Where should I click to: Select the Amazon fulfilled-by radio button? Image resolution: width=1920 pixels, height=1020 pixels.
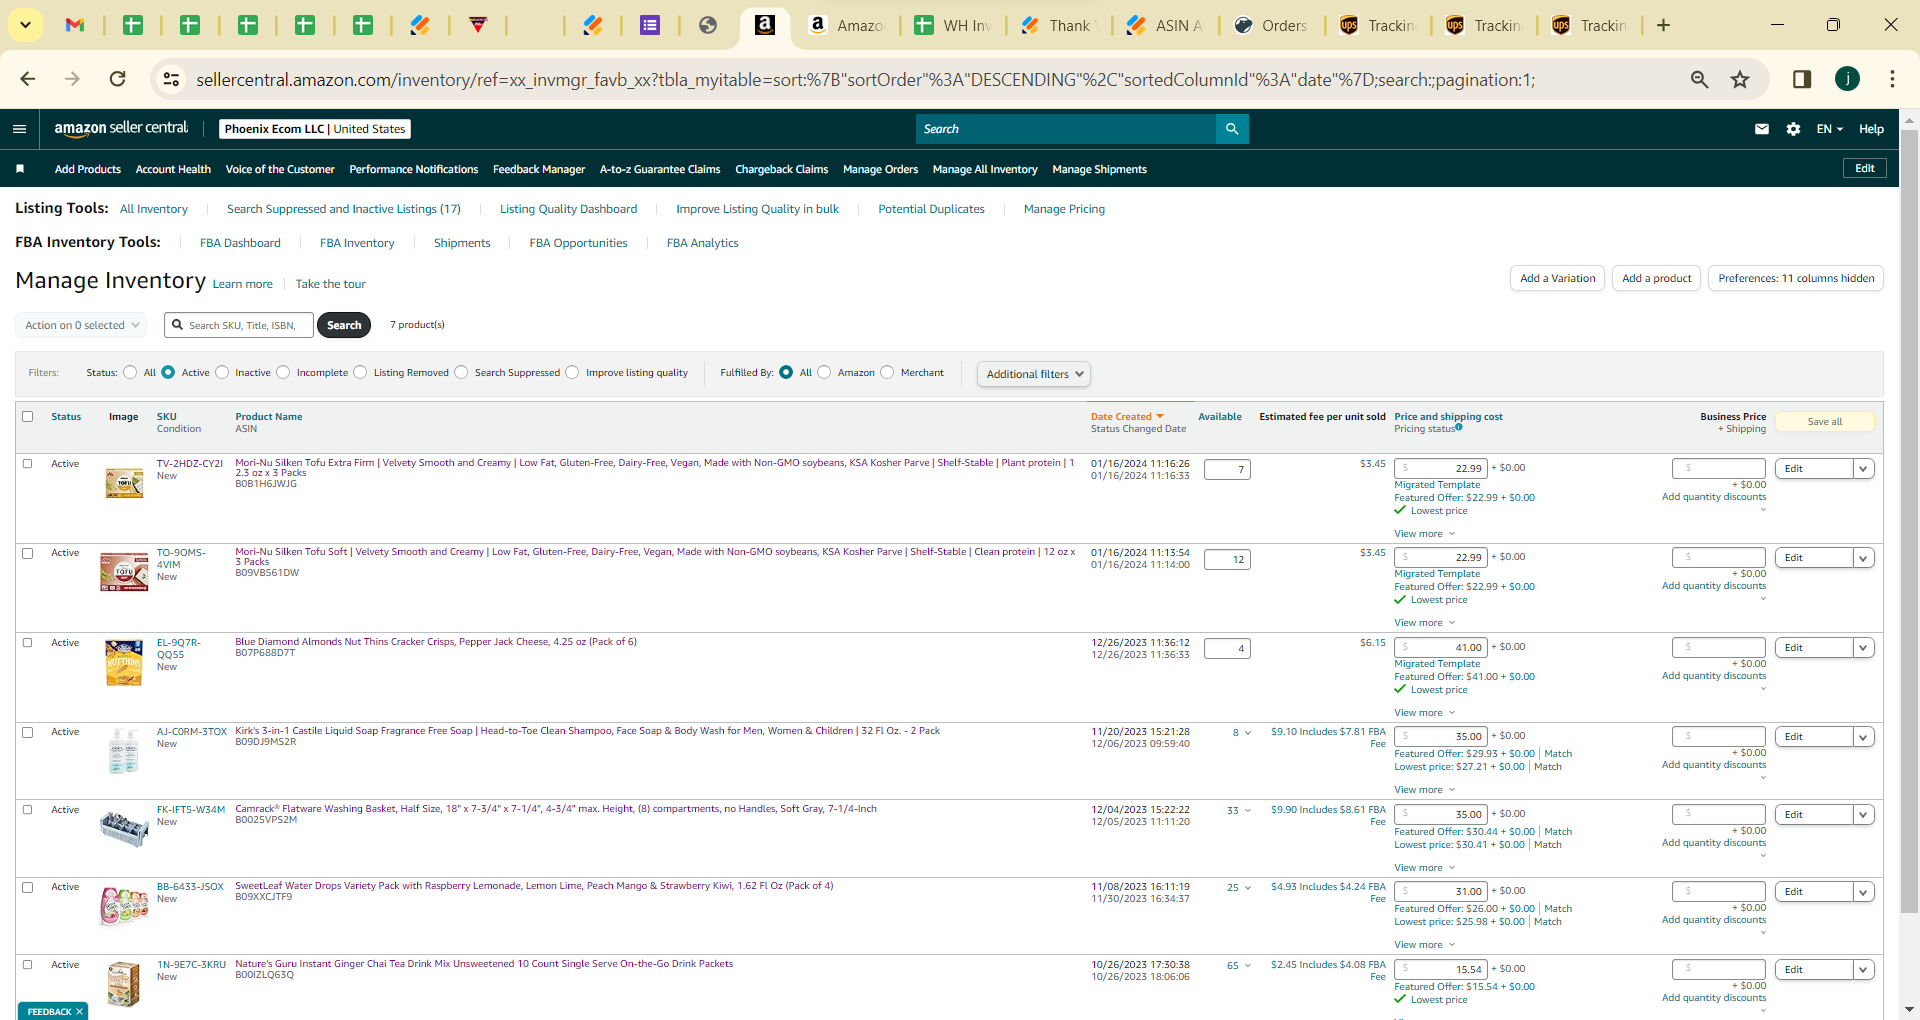click(824, 372)
